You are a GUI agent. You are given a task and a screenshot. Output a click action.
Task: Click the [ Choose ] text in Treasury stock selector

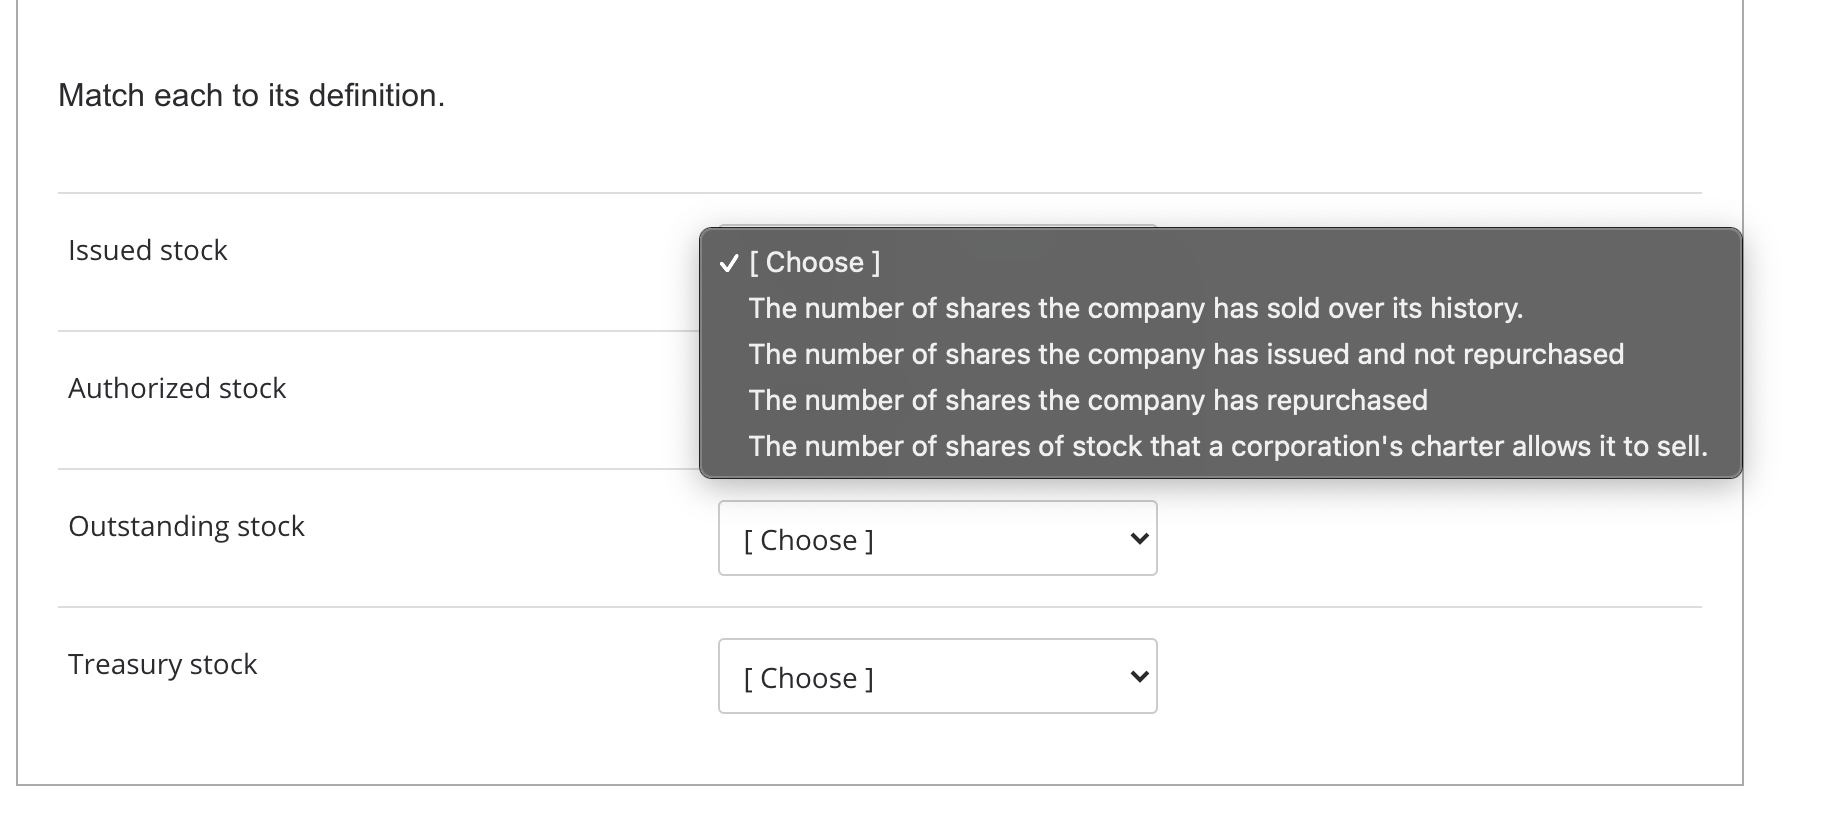tap(807, 677)
